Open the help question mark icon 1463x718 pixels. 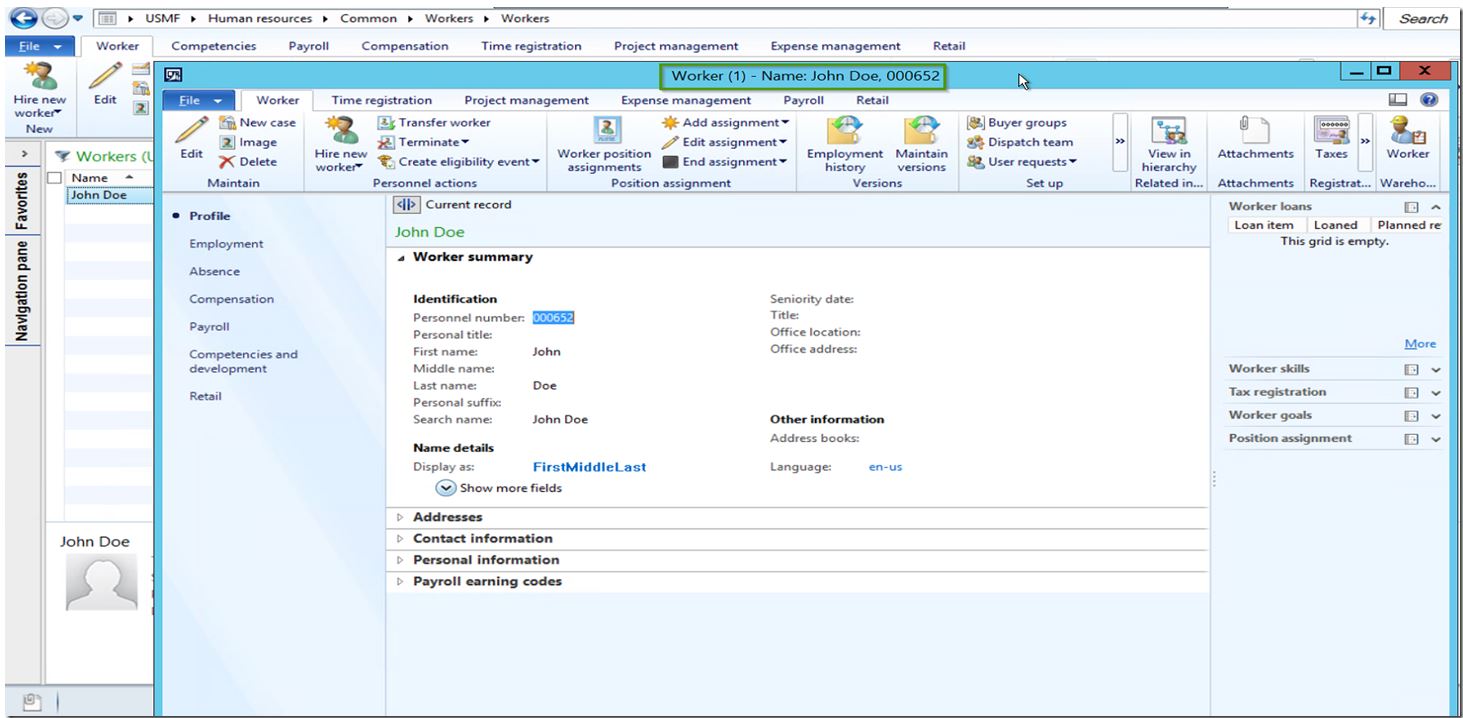pos(1429,100)
